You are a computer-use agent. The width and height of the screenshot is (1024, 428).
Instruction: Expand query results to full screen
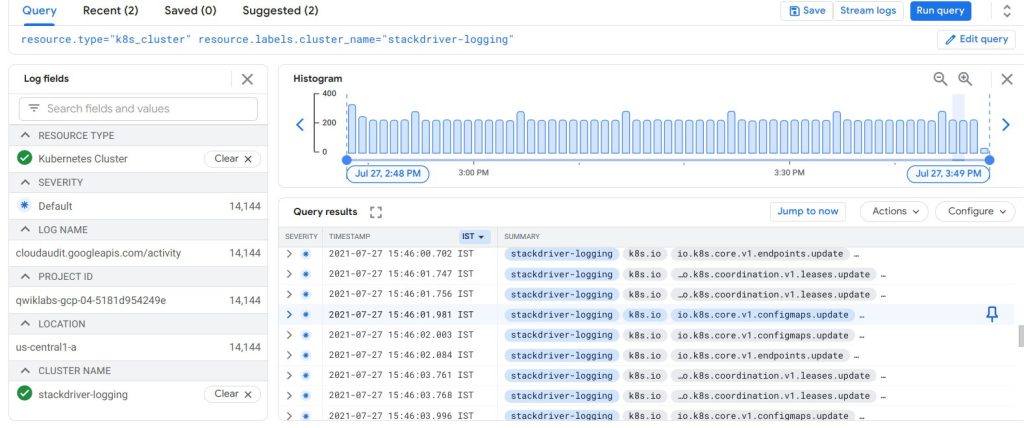376,212
